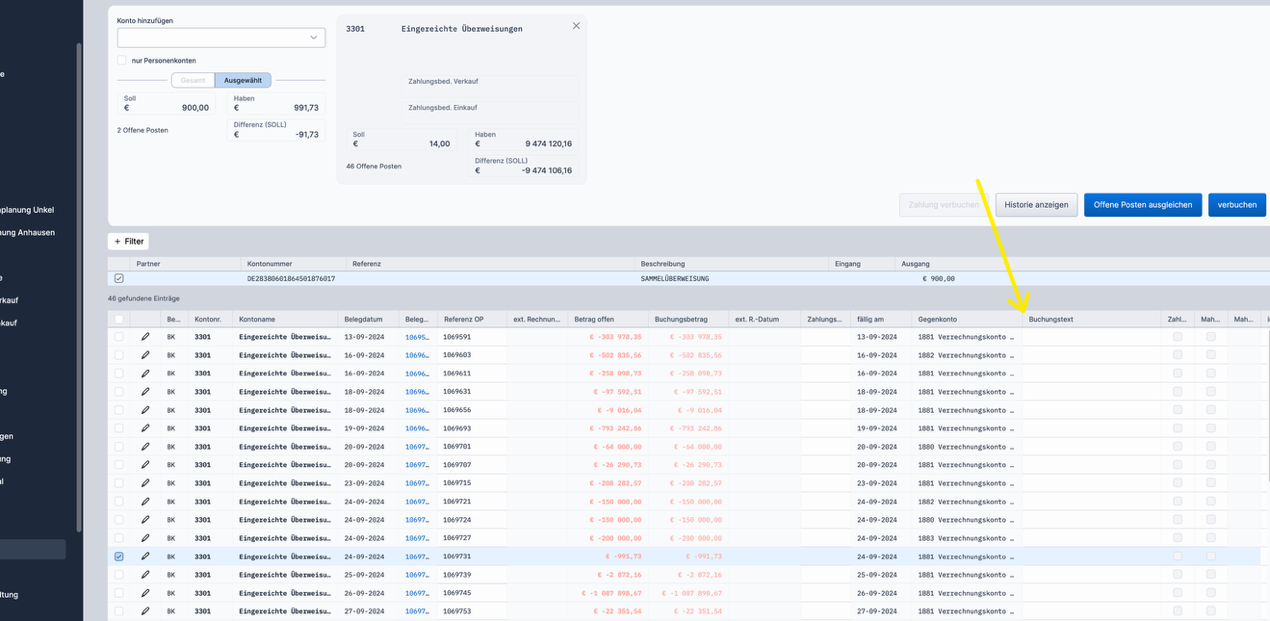Switch to the Gesamt tab
This screenshot has height=621, width=1270.
192,81
